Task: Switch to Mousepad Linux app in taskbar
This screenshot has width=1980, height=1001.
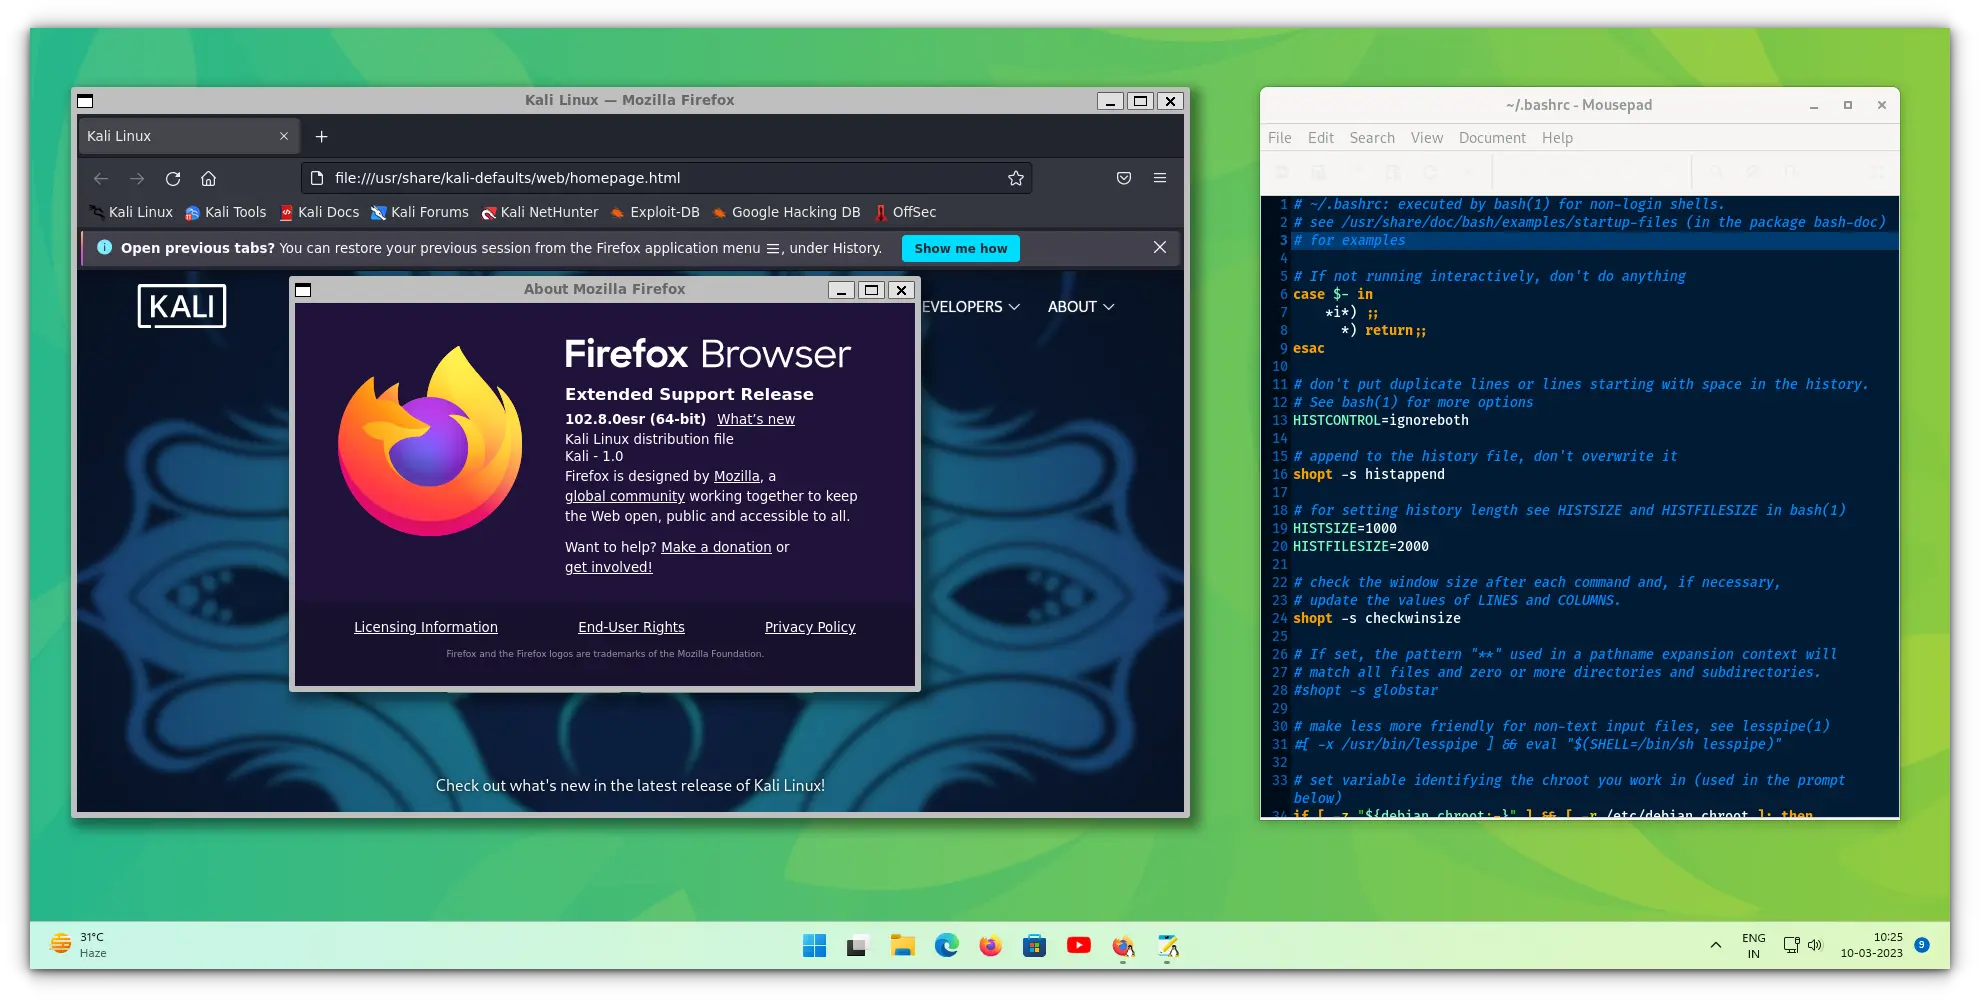Action: [1167, 946]
